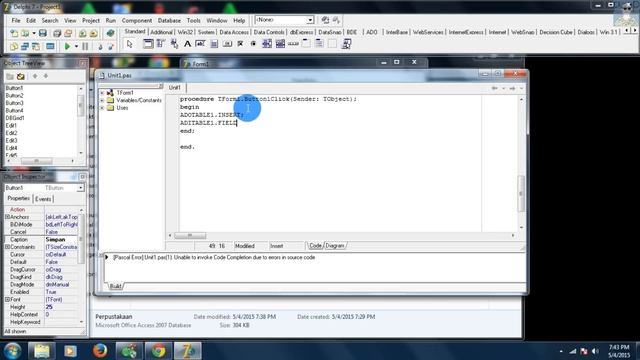Pick the PopupMenu component in palette

(x=174, y=44)
